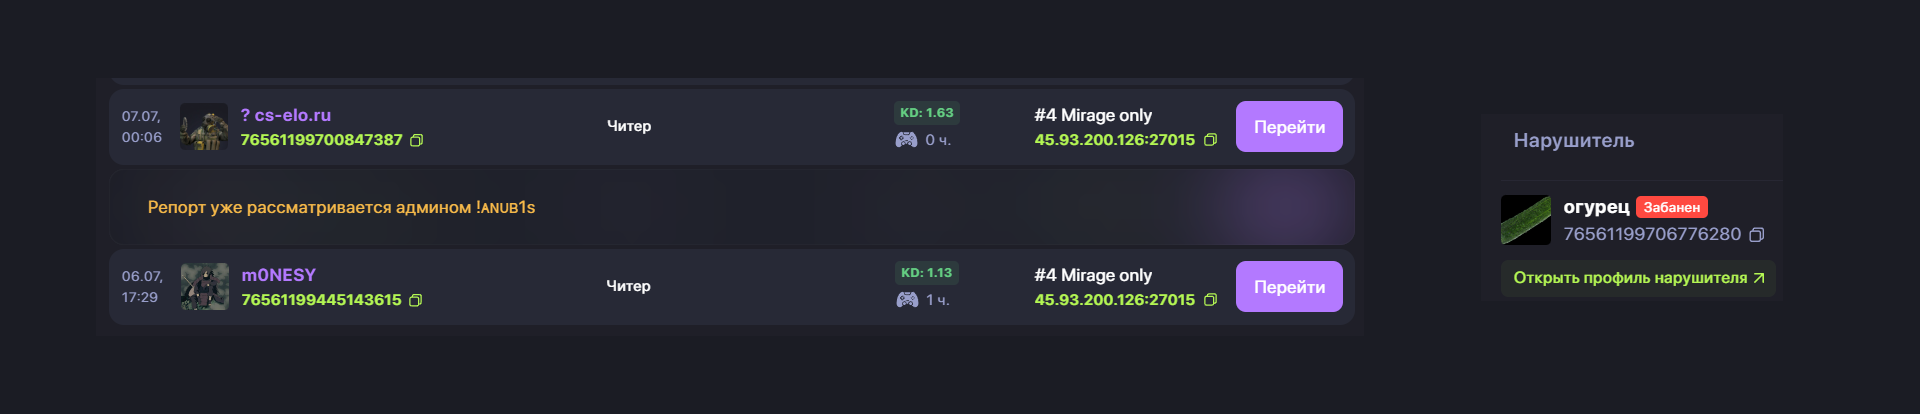
Task: Click the gamepad icon beside 0 ч.
Action: [x=906, y=140]
